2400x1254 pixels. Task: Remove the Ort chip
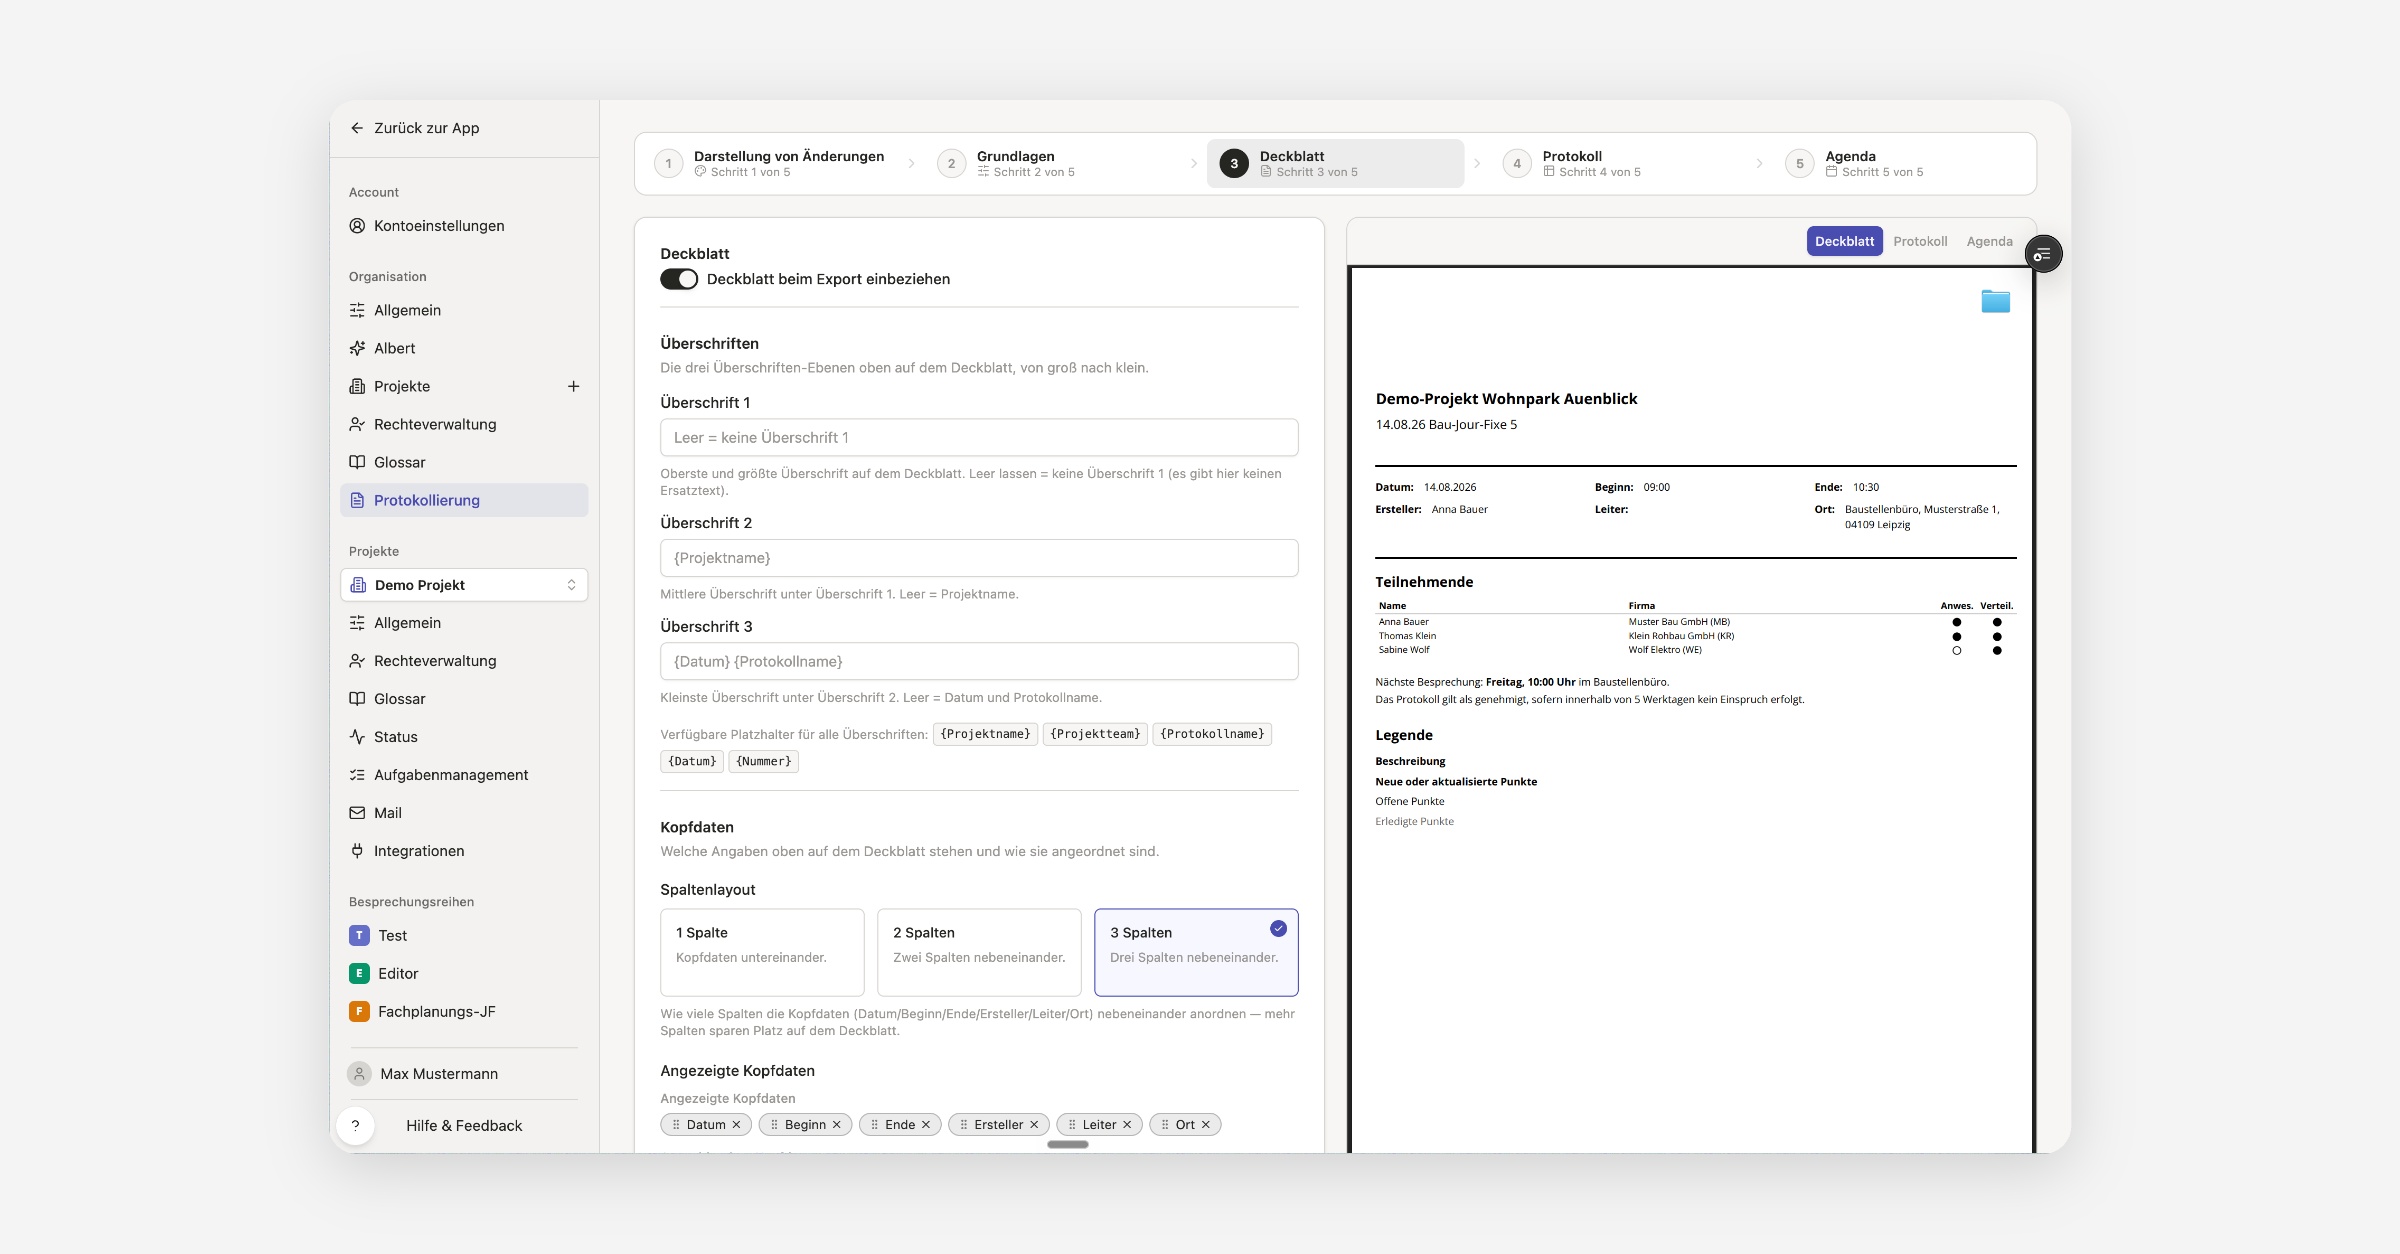[1206, 1125]
